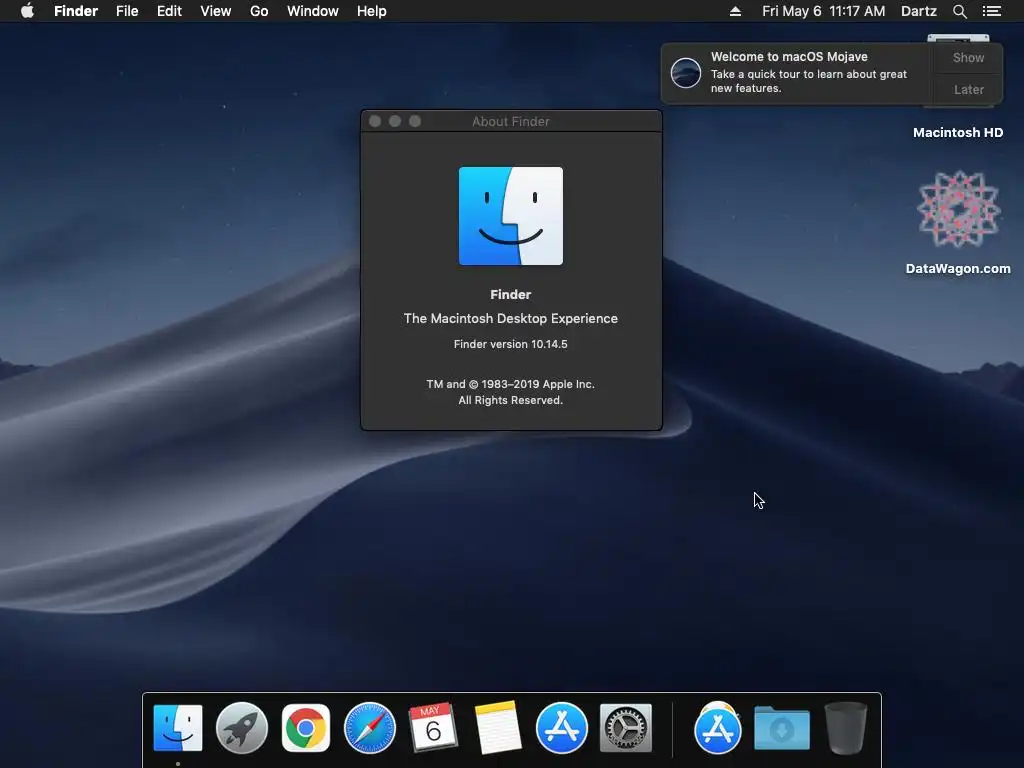Open the View menu
Viewport: 1024px width, 768px height.
click(216, 11)
